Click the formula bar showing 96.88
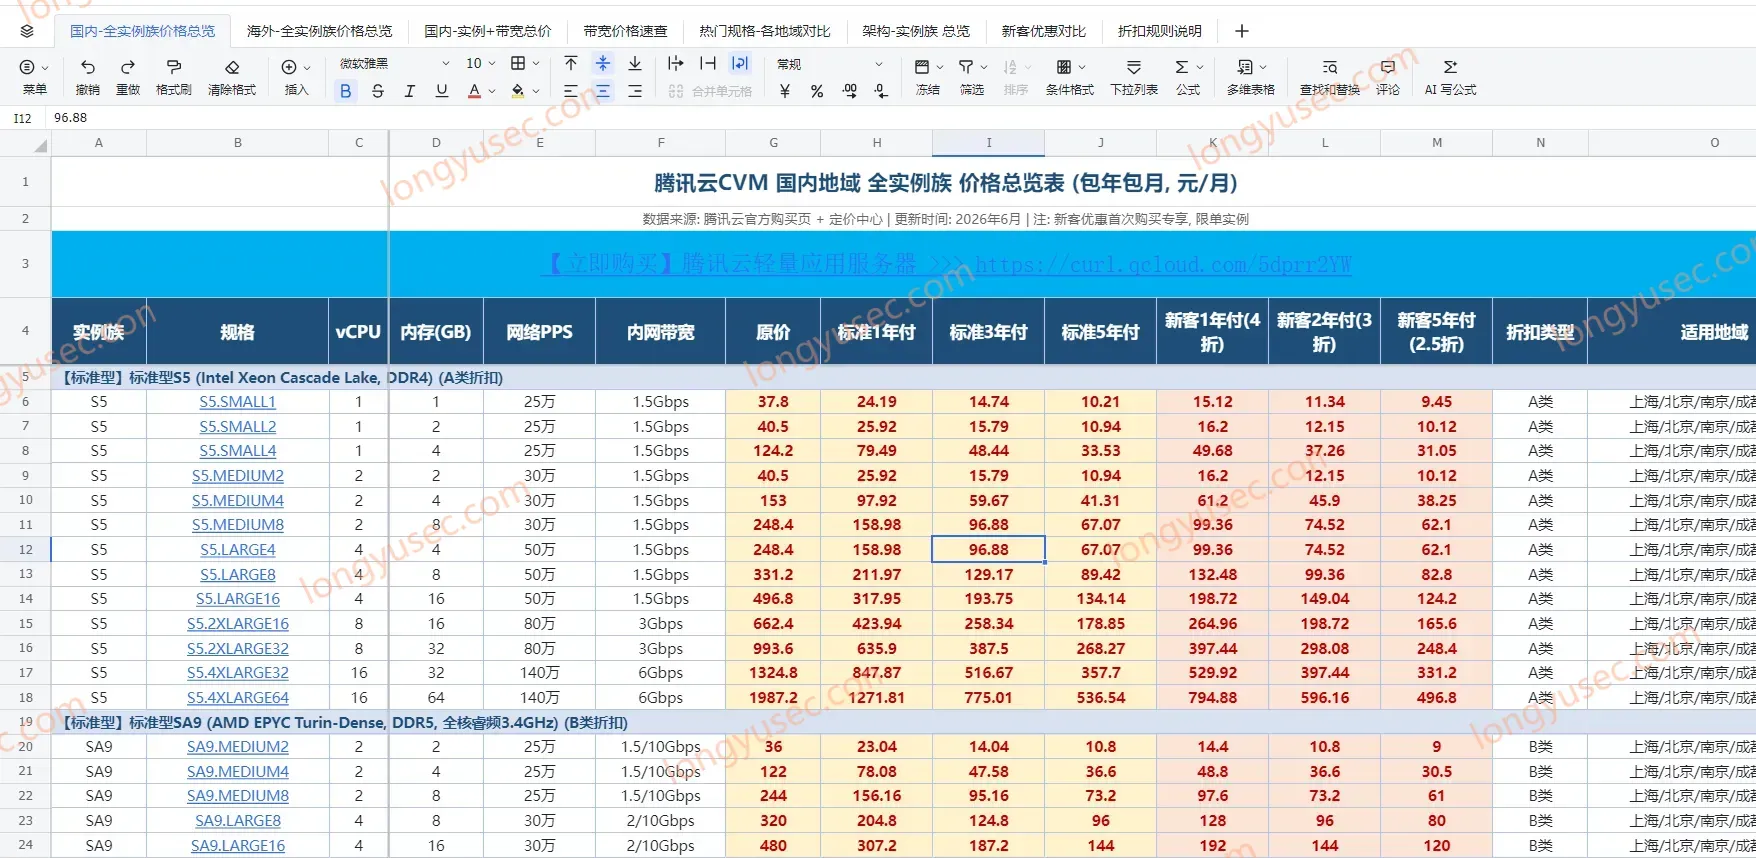This screenshot has height=858, width=1756. click(900, 118)
